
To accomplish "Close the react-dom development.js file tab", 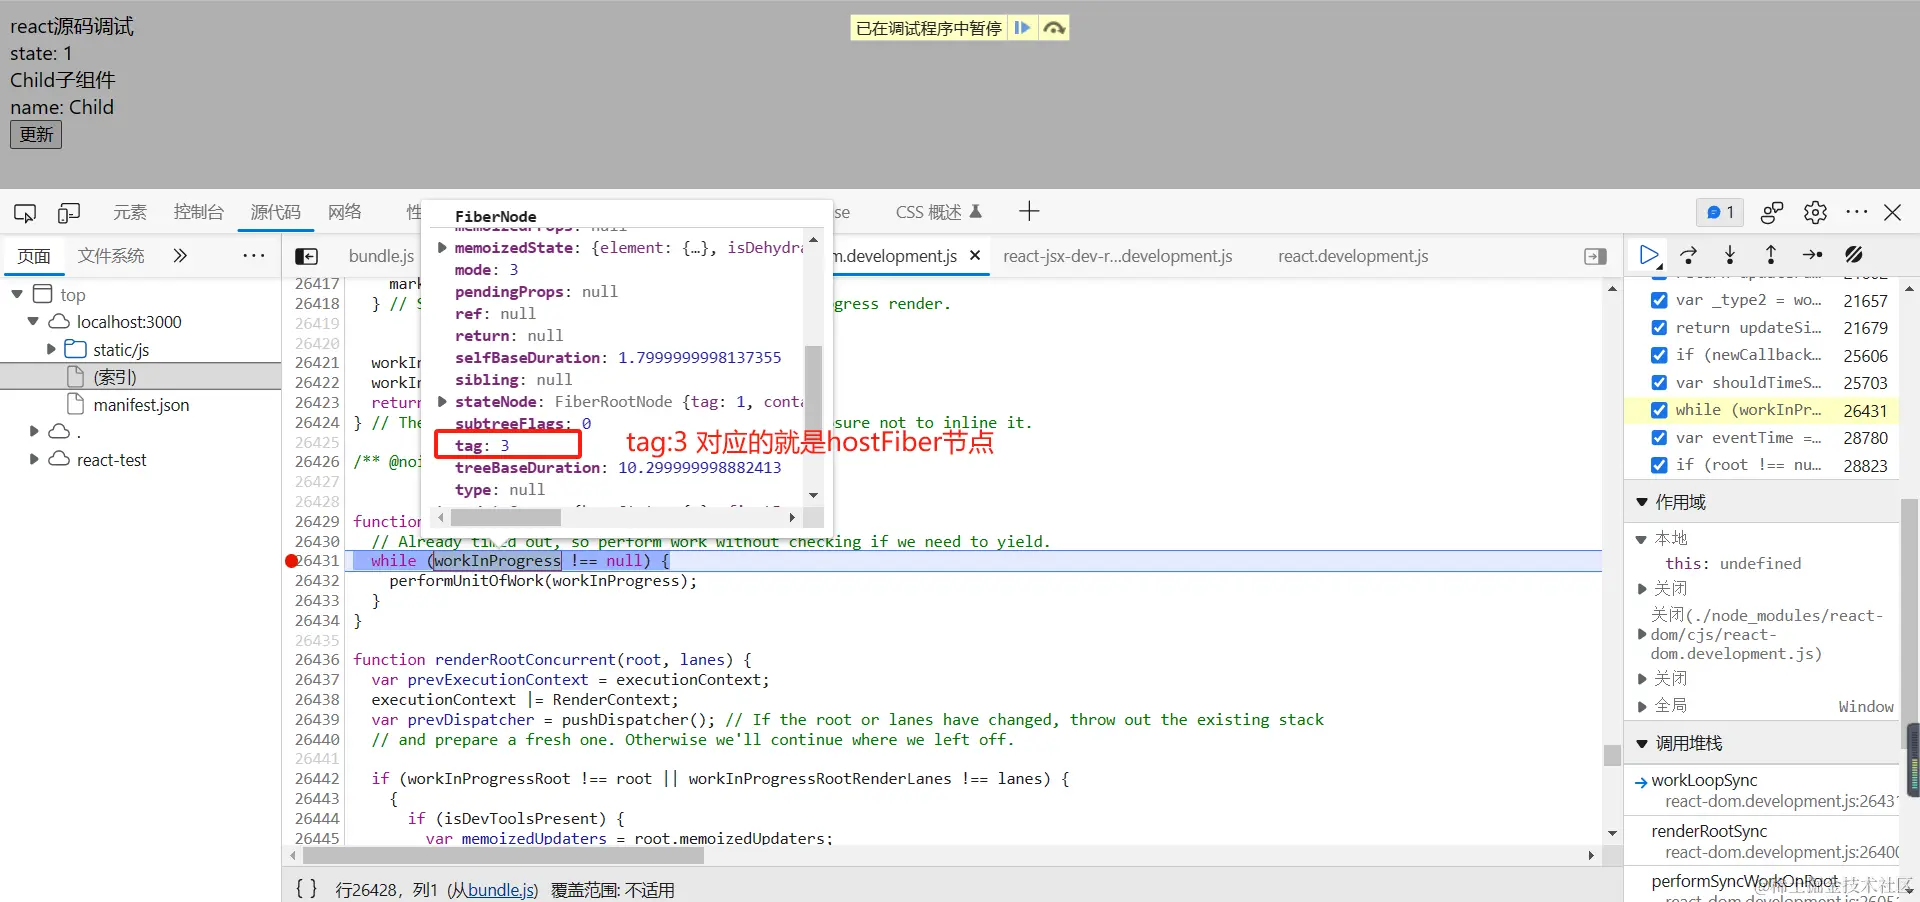I will coord(975,256).
